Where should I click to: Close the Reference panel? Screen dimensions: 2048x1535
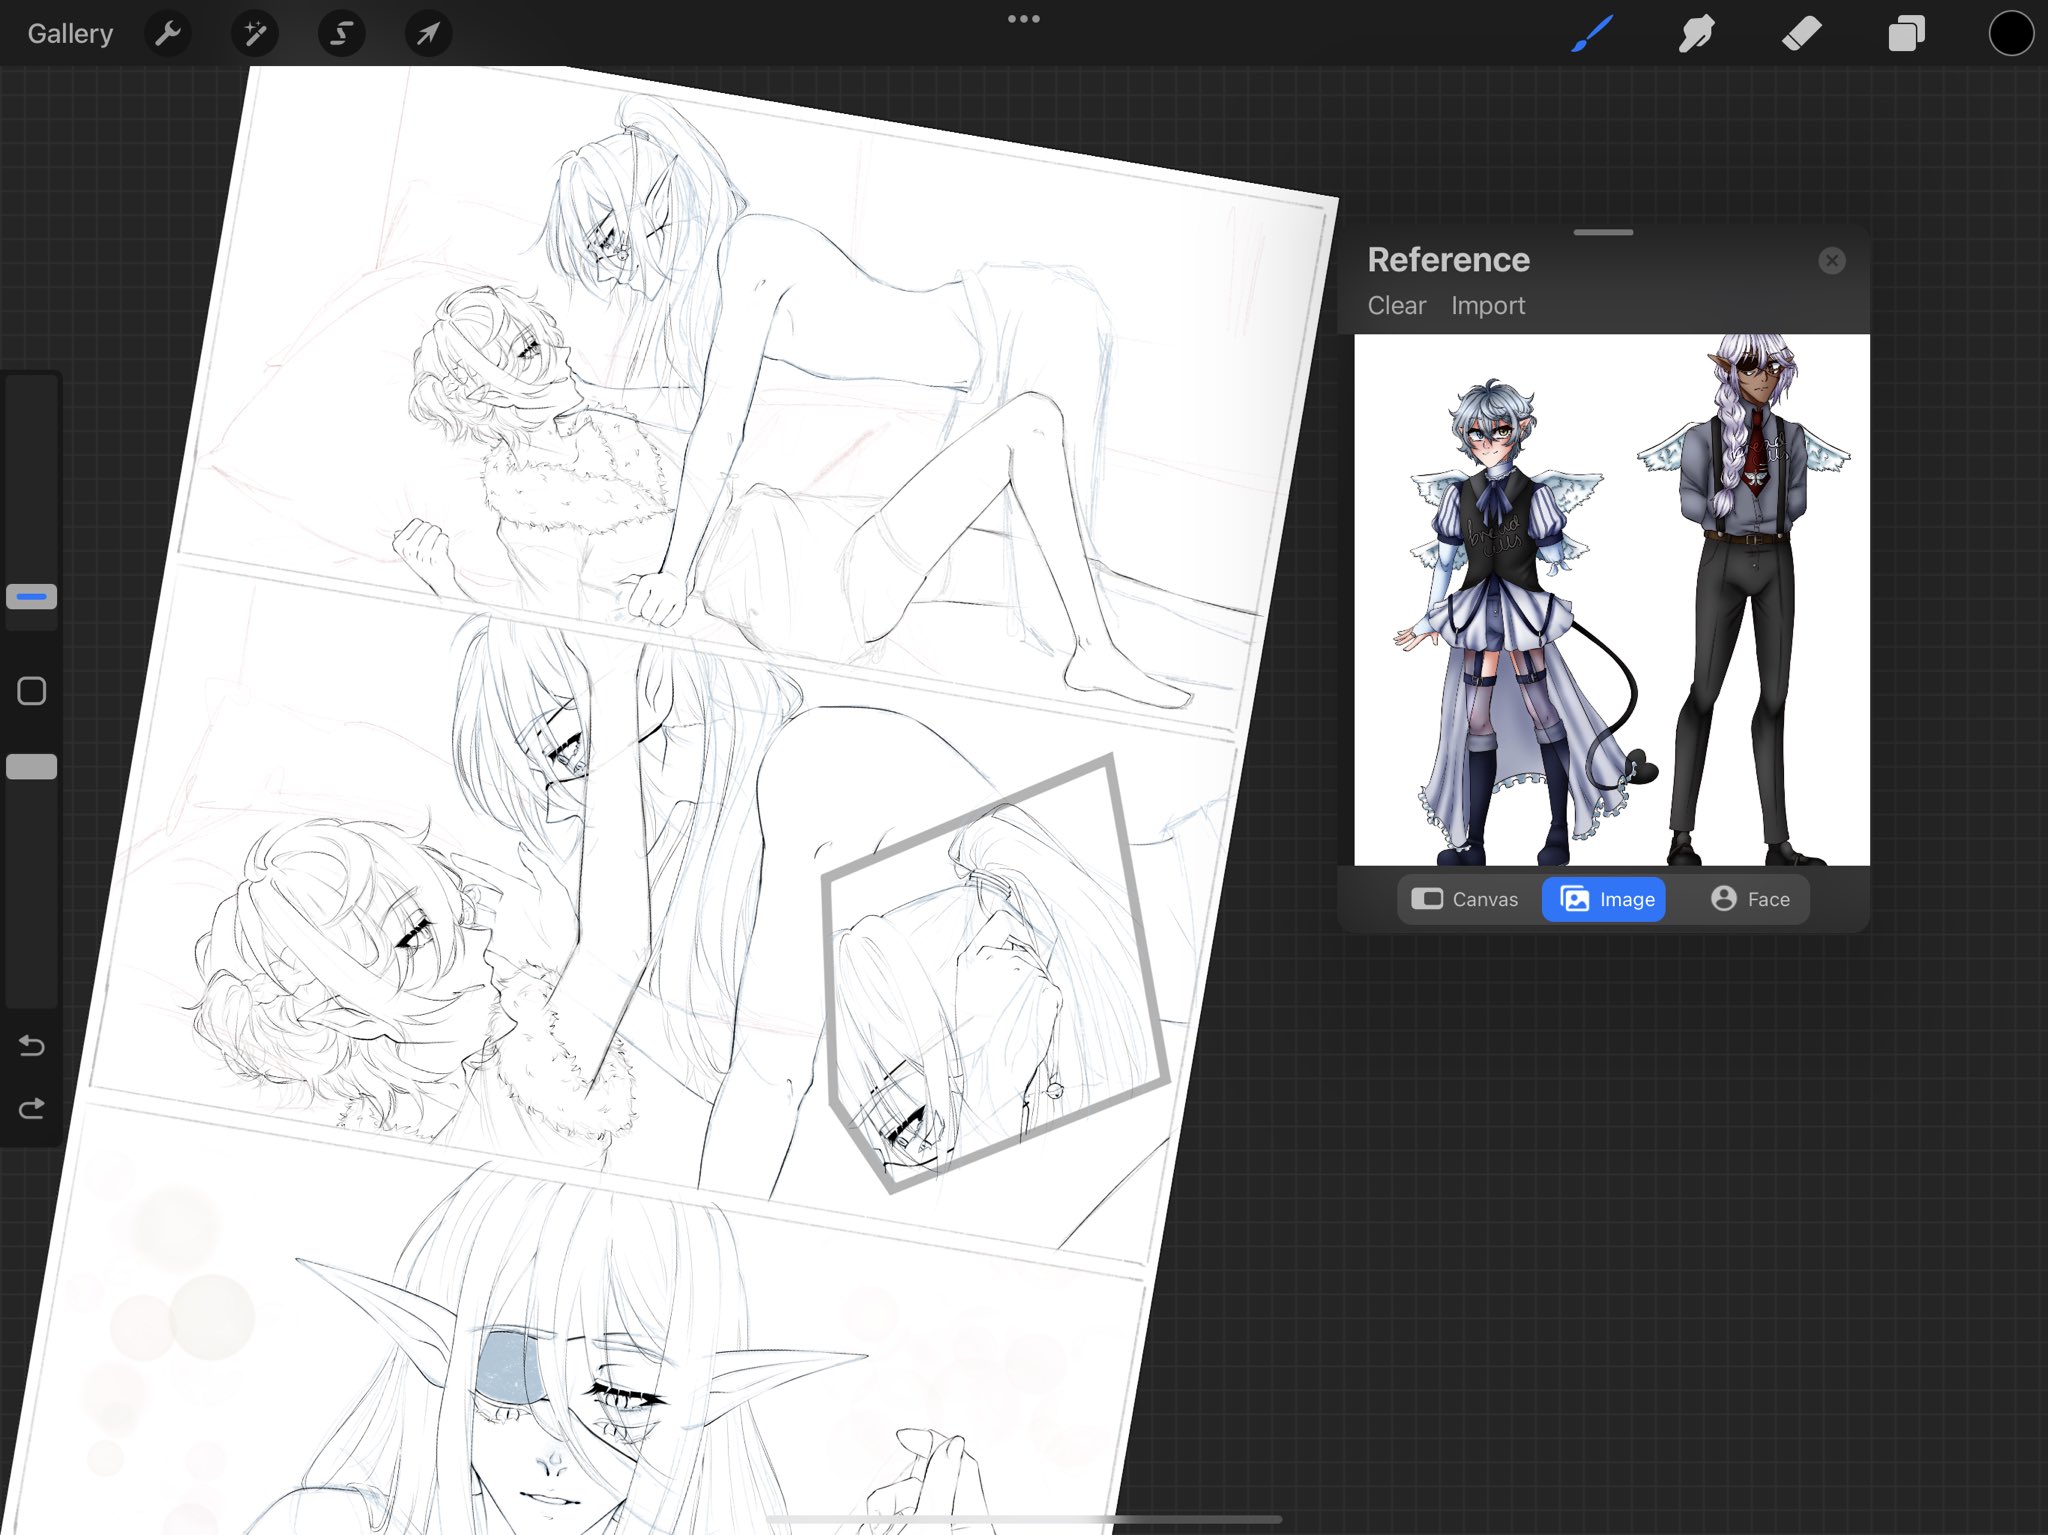pos(1831,261)
